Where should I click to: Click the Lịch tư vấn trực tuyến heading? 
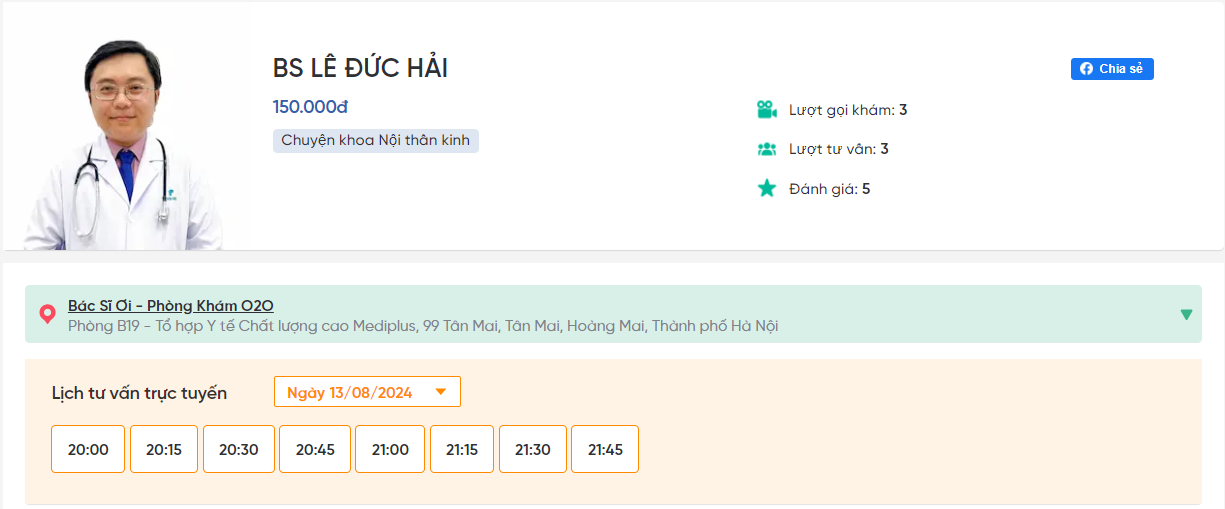pyautogui.click(x=139, y=393)
